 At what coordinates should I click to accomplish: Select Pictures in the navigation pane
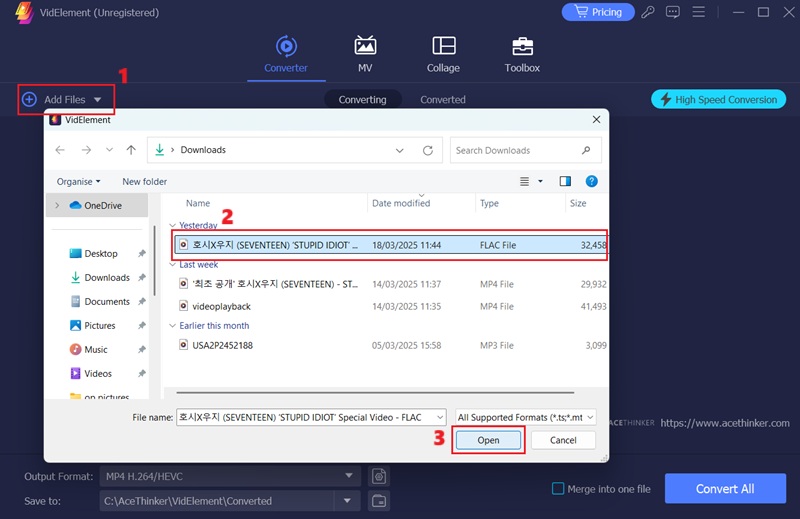pyautogui.click(x=100, y=326)
